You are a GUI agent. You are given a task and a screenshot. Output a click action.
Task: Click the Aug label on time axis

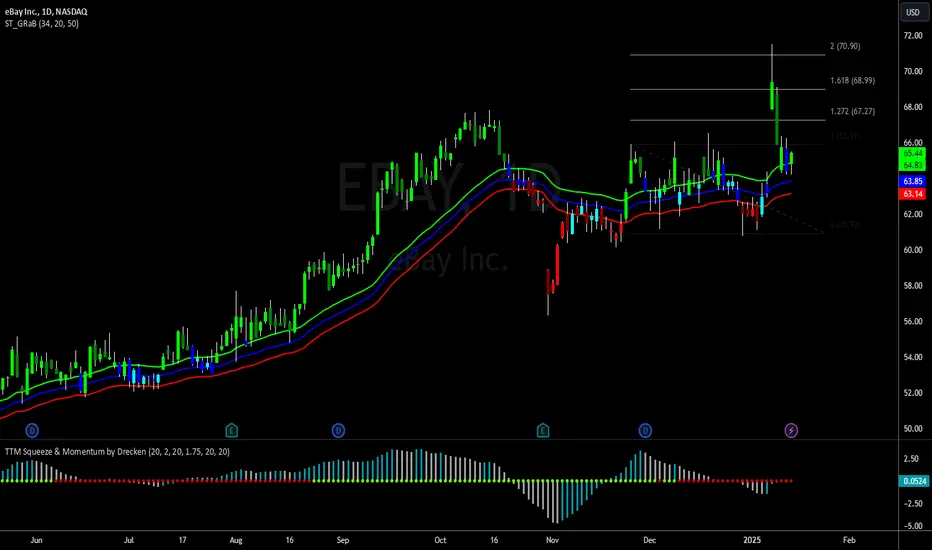pos(236,540)
